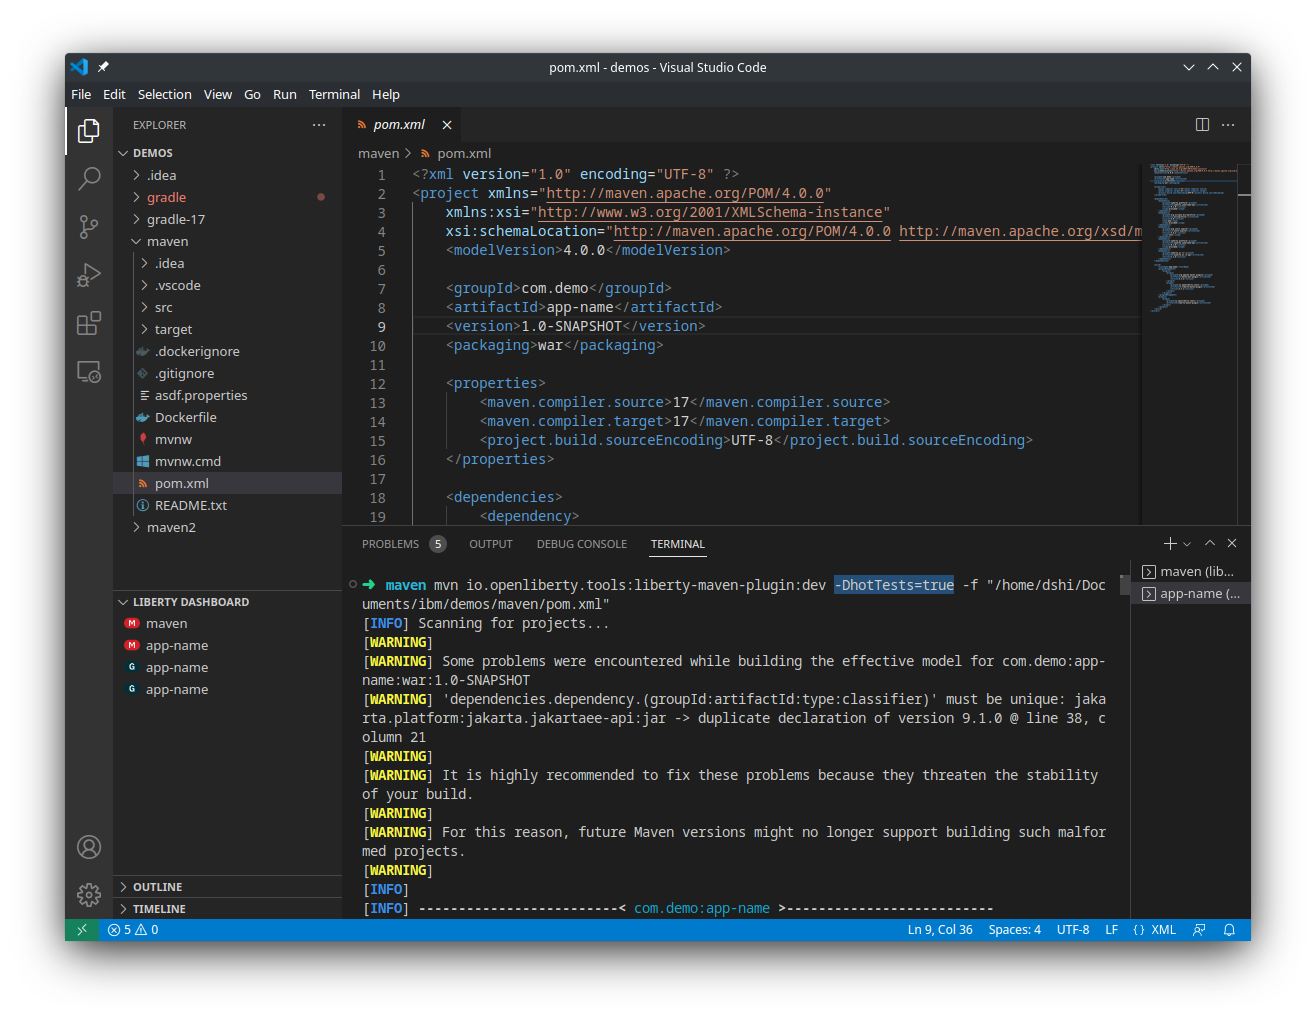Switch to the Problems tab
The height and width of the screenshot is (1018, 1316).
click(403, 544)
